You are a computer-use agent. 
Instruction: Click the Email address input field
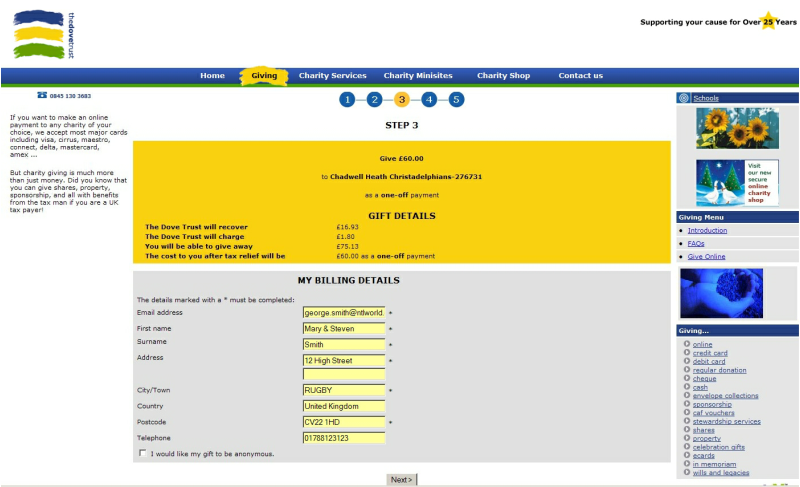[x=344, y=312]
